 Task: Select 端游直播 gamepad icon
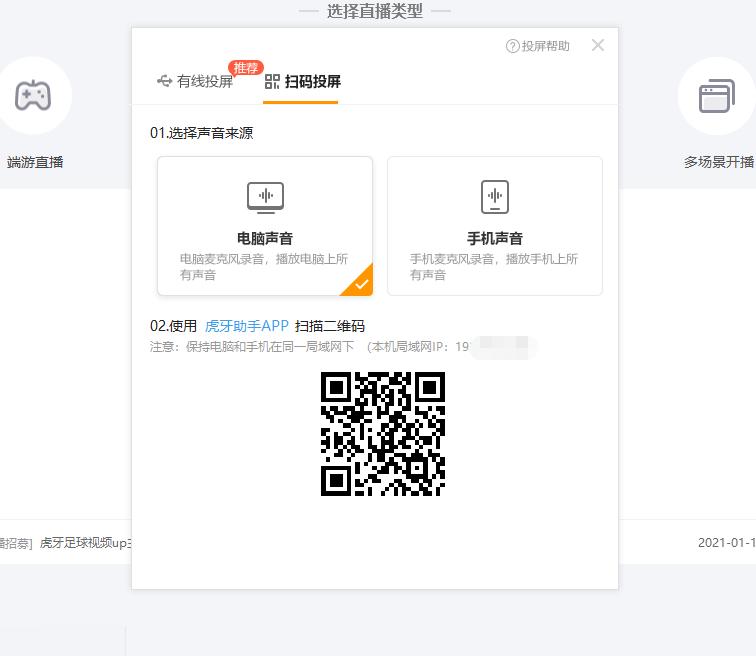click(x=33, y=95)
